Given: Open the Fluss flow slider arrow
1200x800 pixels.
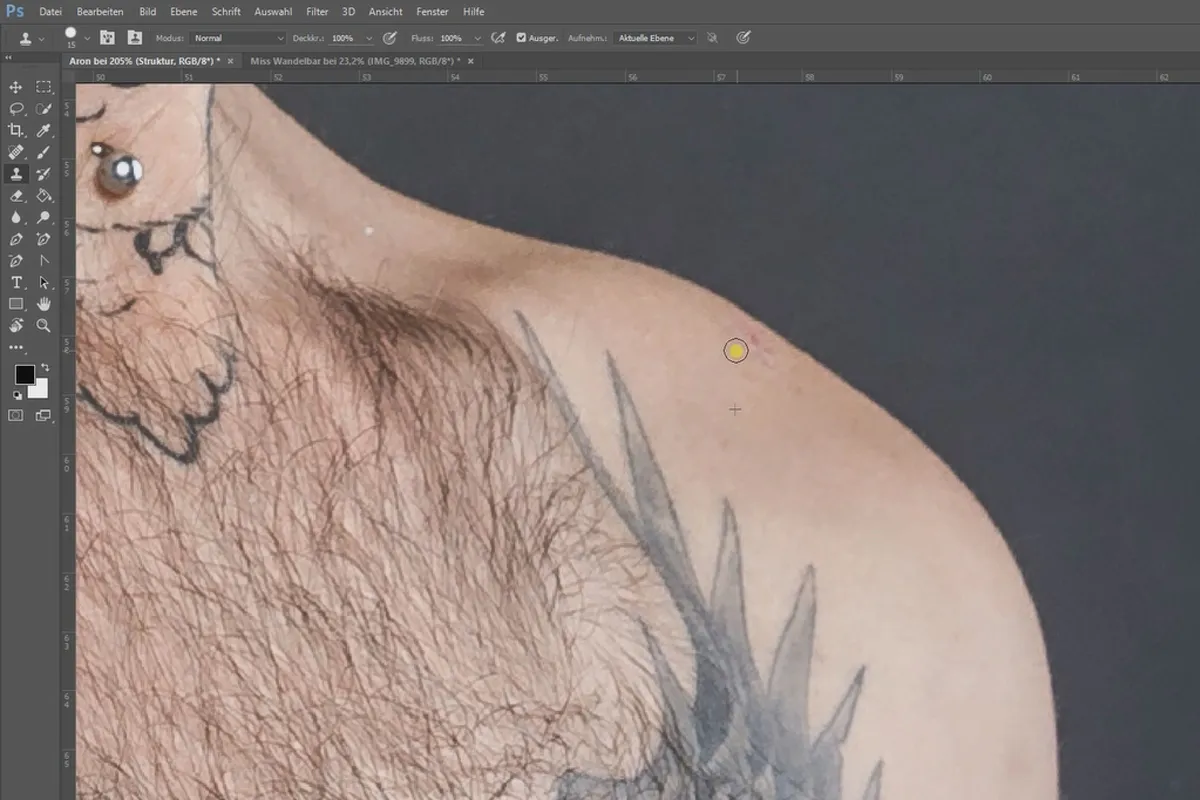Looking at the screenshot, I should tap(477, 38).
